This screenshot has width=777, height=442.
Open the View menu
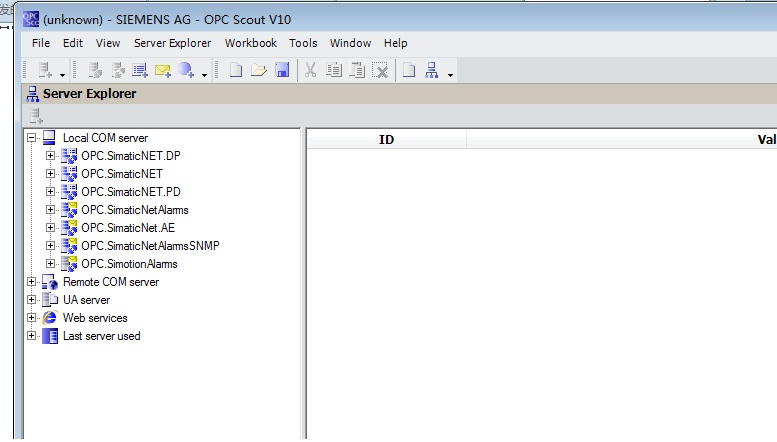pyautogui.click(x=108, y=43)
